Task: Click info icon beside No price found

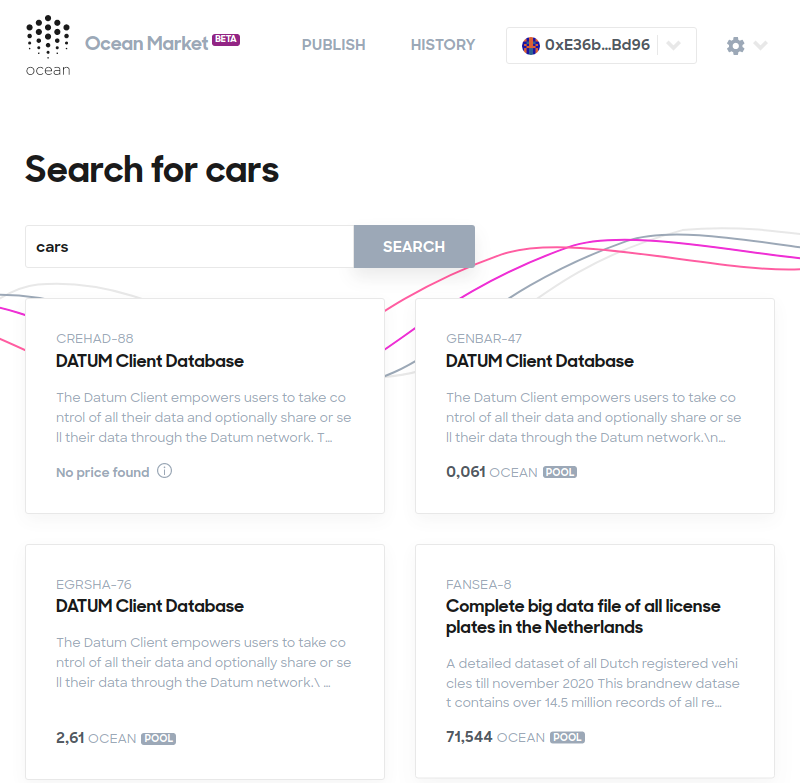Action: click(x=164, y=471)
